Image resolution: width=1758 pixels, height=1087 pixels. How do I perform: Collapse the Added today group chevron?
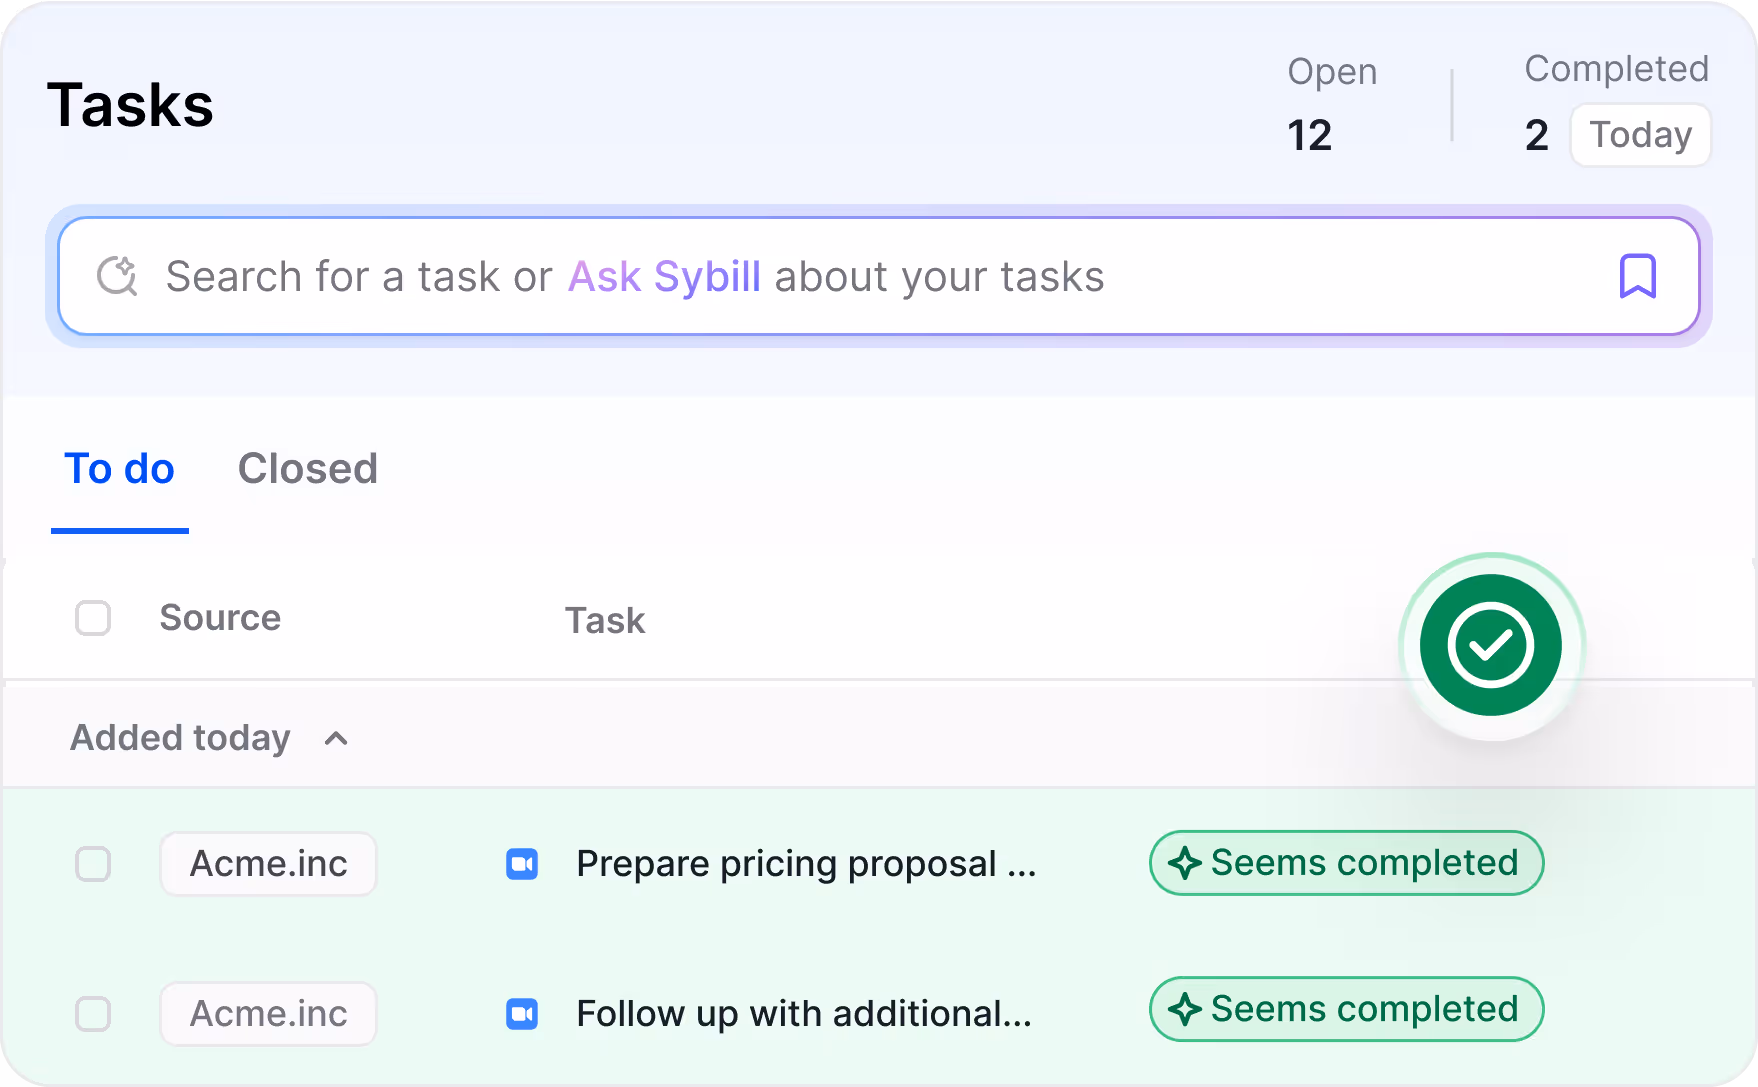[336, 739]
